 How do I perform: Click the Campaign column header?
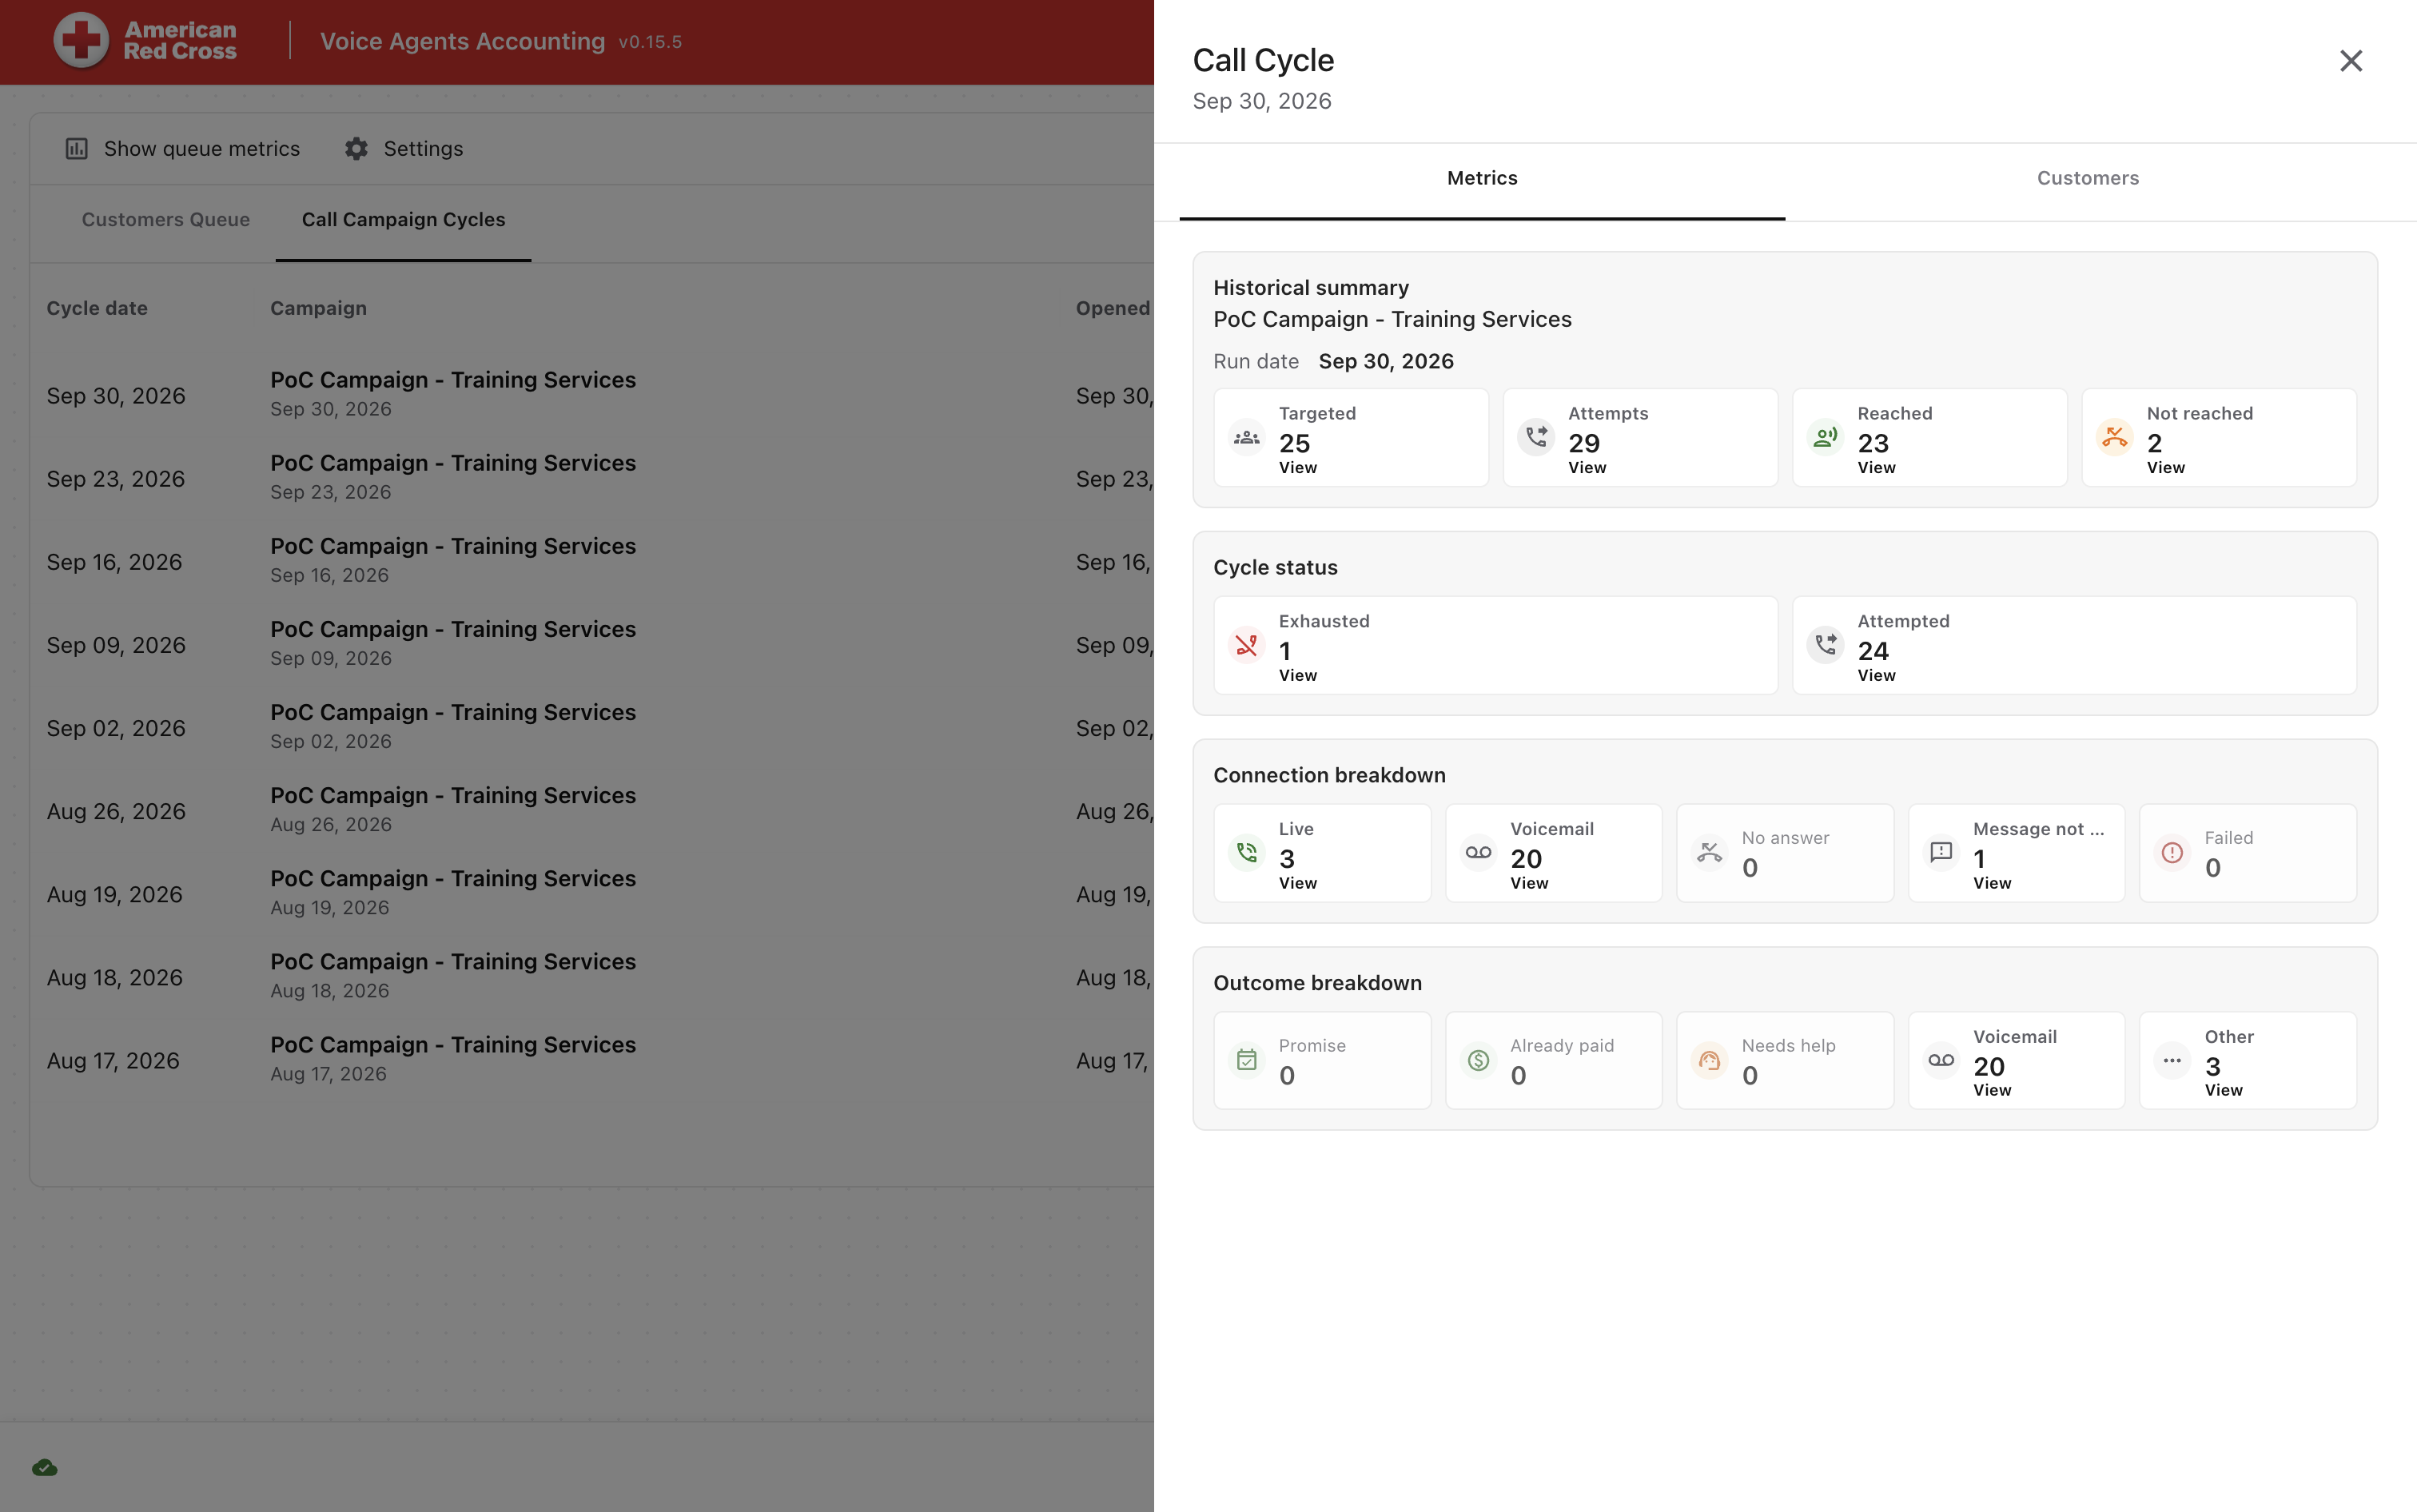(318, 309)
